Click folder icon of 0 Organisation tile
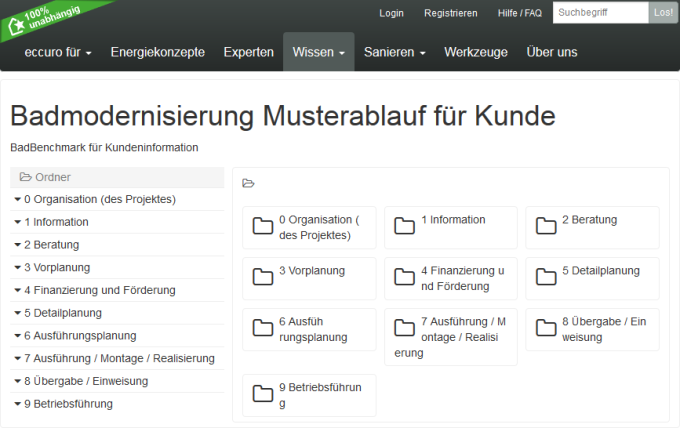680x428 pixels. pos(262,226)
